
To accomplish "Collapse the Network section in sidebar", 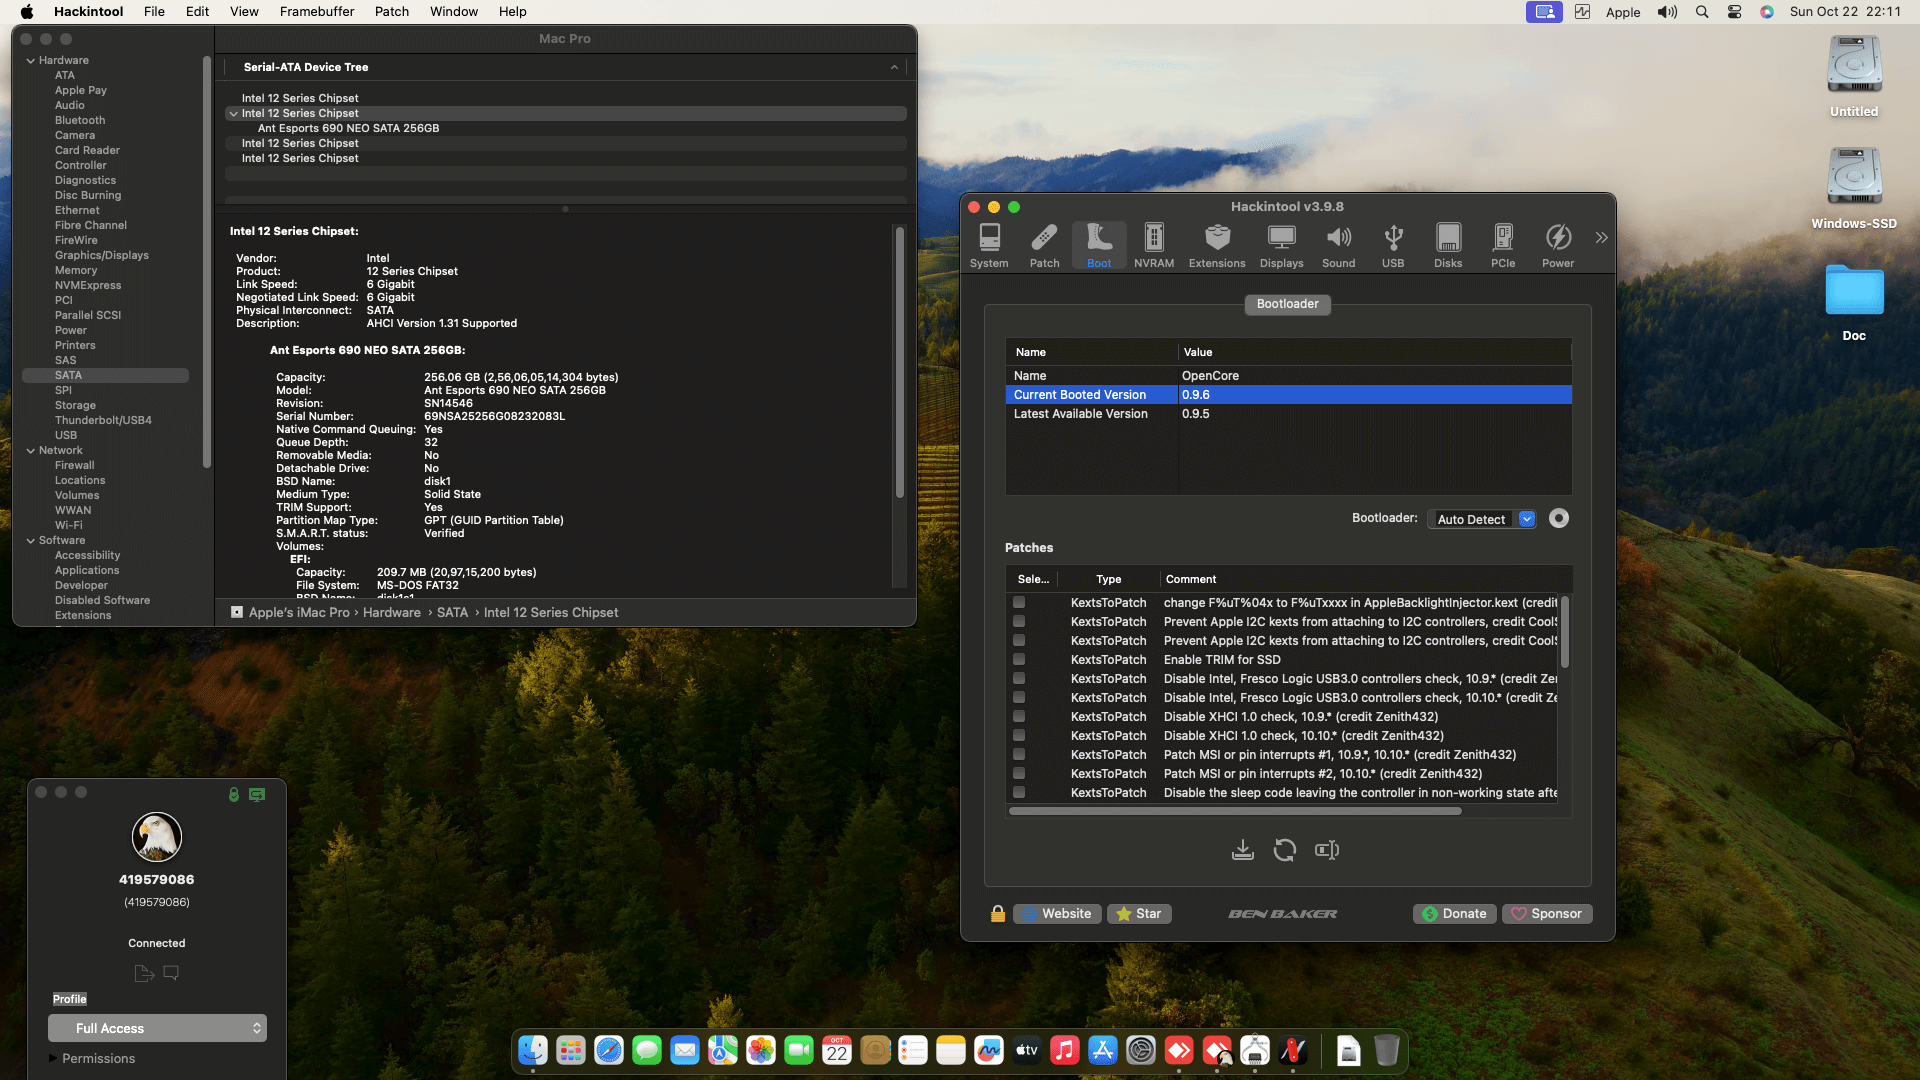I will [x=31, y=451].
